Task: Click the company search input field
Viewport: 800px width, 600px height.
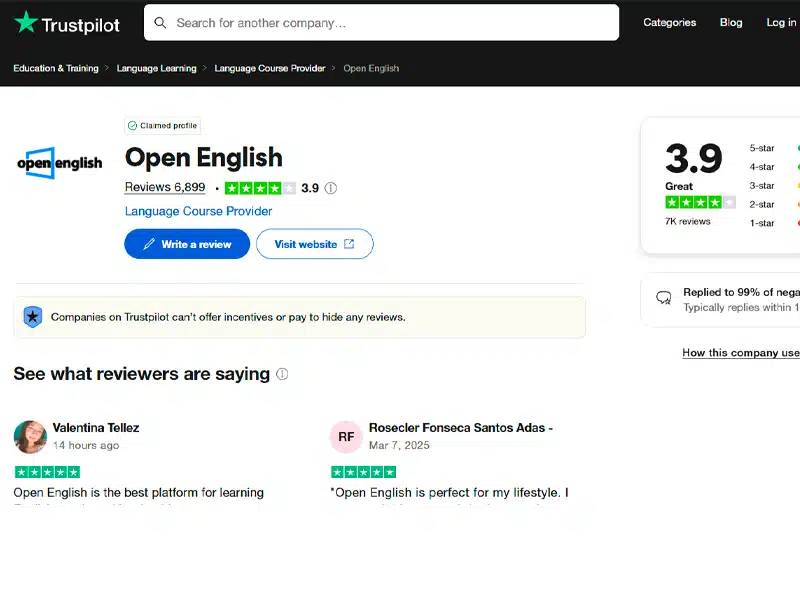Action: [x=380, y=22]
